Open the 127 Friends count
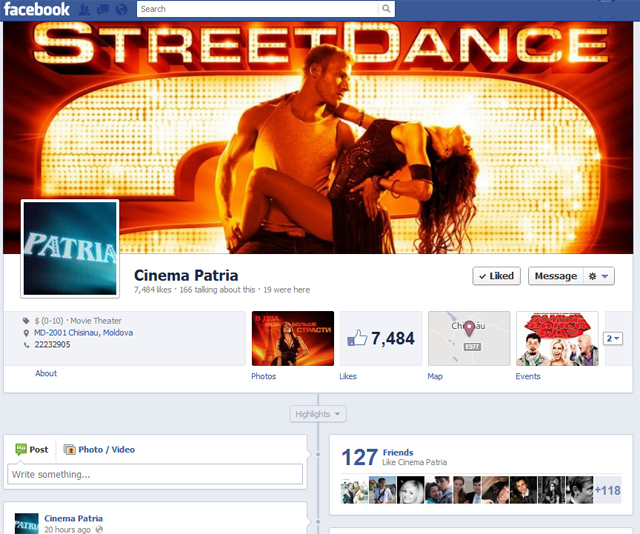Viewport: 640px width, 534px height. [x=359, y=457]
